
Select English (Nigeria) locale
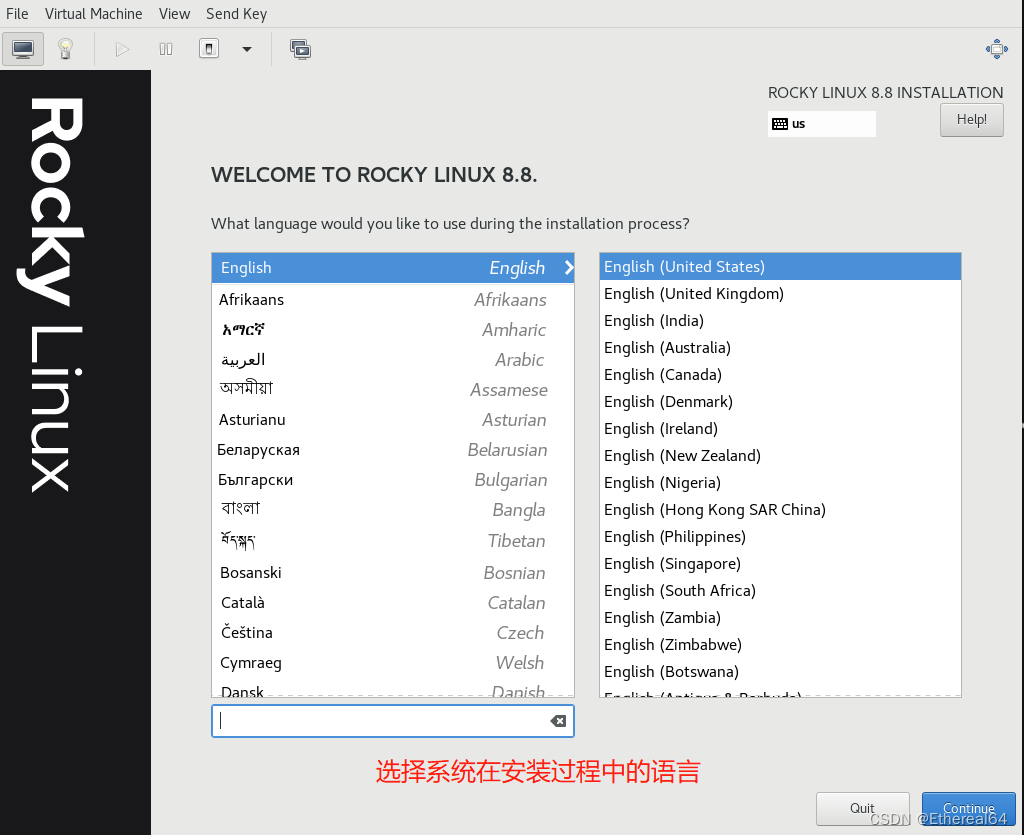point(780,482)
